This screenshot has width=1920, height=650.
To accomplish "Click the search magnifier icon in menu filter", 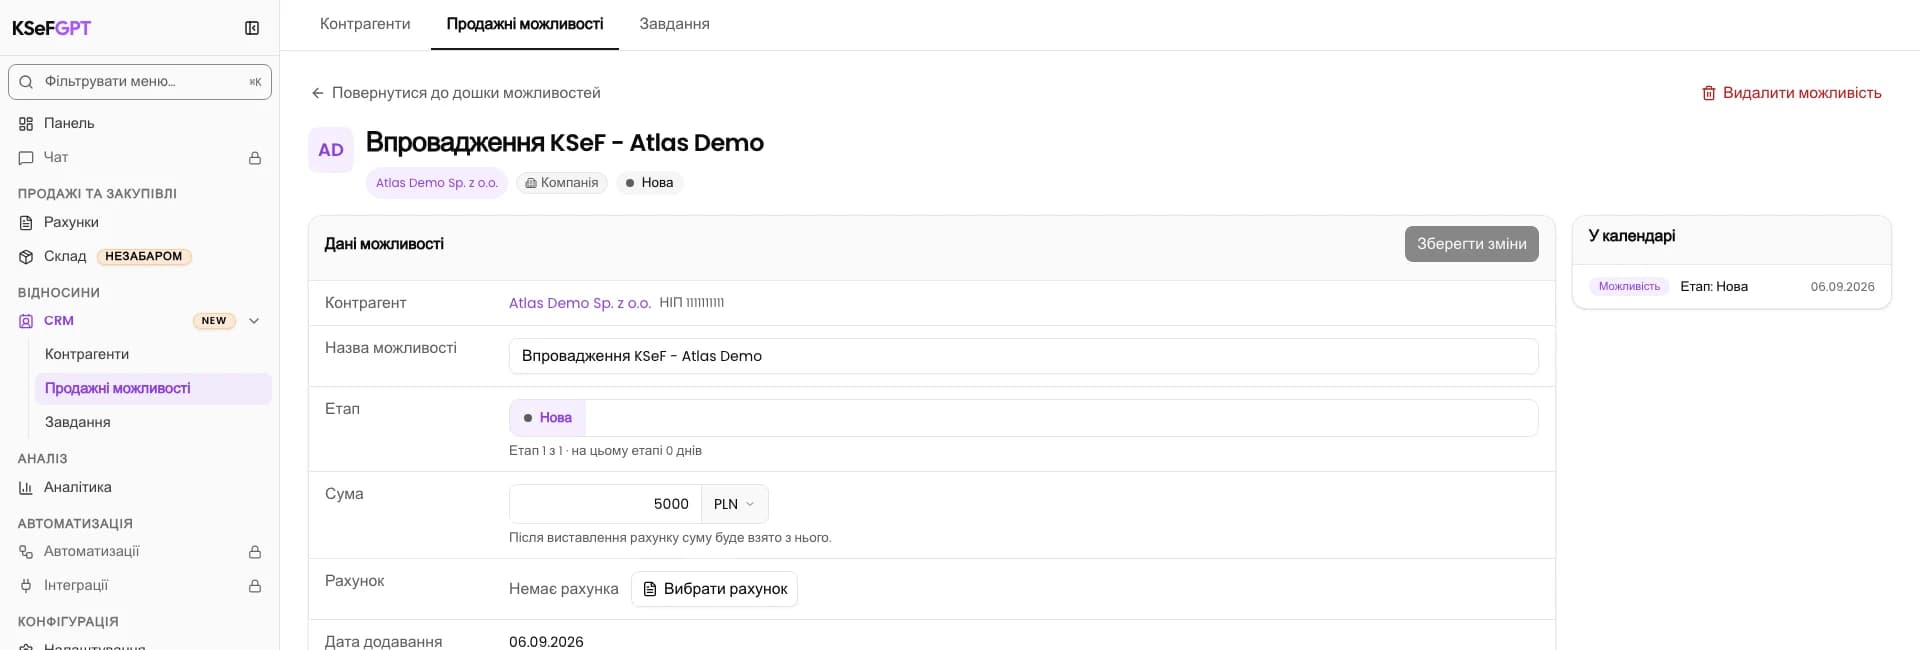I will click(x=27, y=82).
